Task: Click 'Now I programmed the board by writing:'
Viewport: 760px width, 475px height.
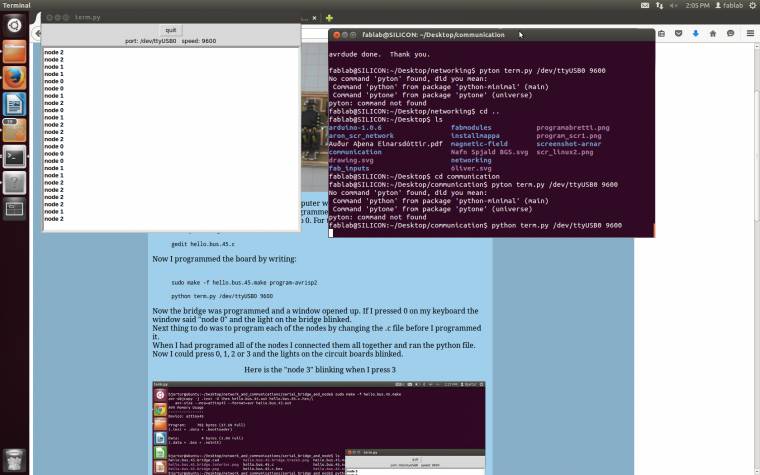Action: coord(224,259)
